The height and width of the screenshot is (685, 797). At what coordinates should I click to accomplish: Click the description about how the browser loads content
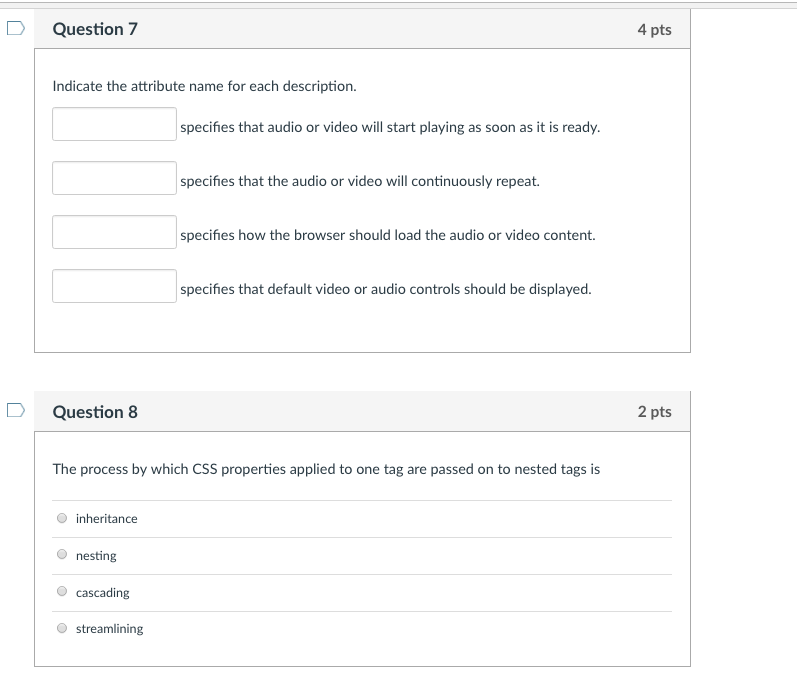388,235
